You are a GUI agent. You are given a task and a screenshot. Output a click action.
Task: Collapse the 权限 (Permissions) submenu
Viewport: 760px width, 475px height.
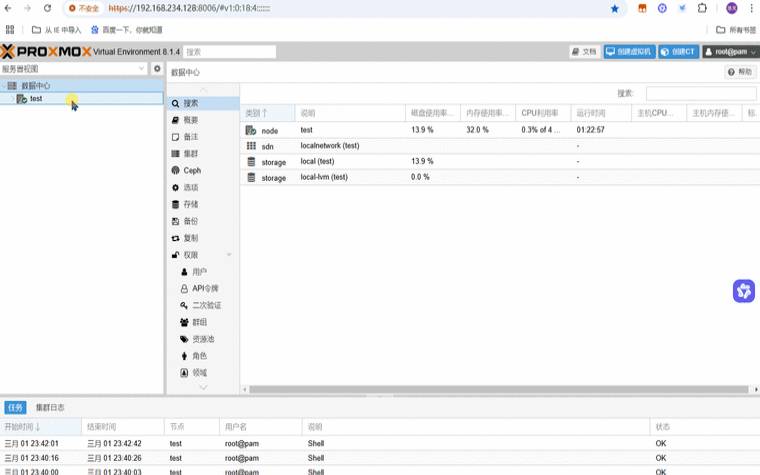(229, 255)
